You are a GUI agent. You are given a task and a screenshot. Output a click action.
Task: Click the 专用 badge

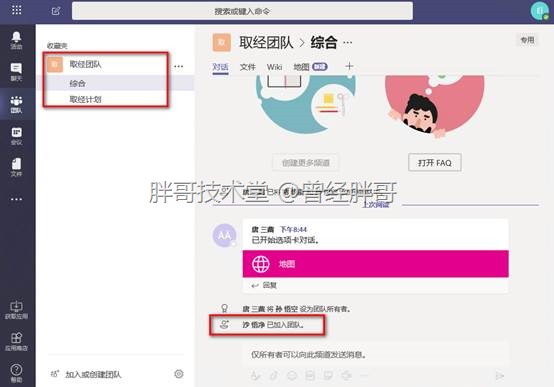tap(528, 40)
